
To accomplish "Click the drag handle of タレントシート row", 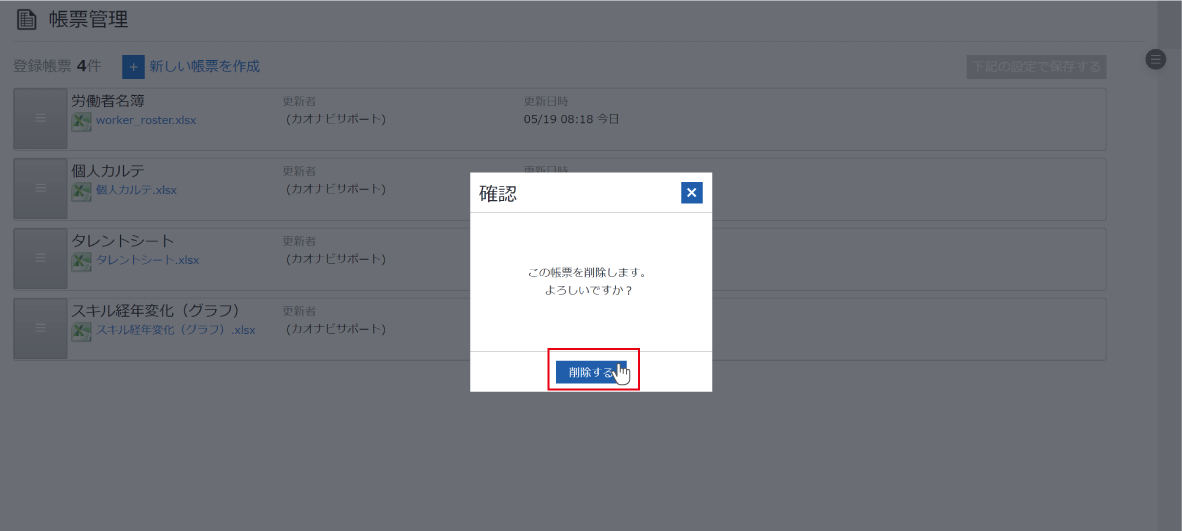I will point(40,259).
